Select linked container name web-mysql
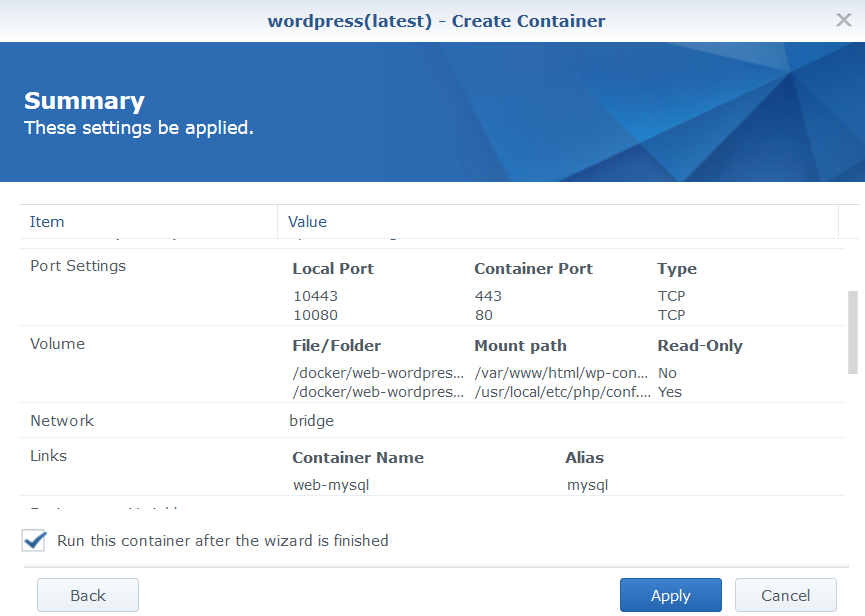The height and width of the screenshot is (616, 865). (x=331, y=485)
